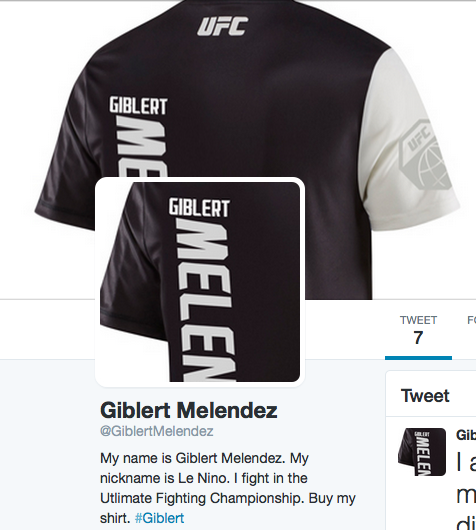Open the large Giblert Melendez profile picture
The height and width of the screenshot is (530, 476).
point(200,282)
